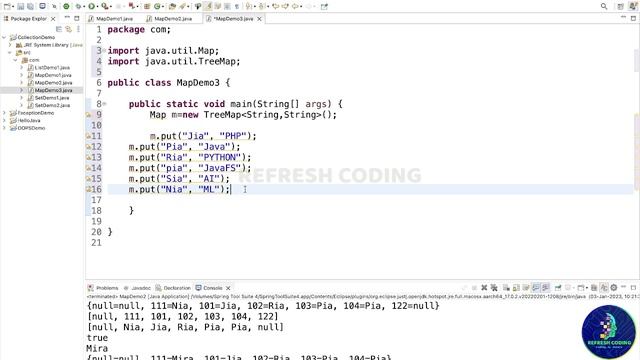The image size is (640, 360).
Task: Expand the ExceptionDemo project
Action: coord(4,113)
